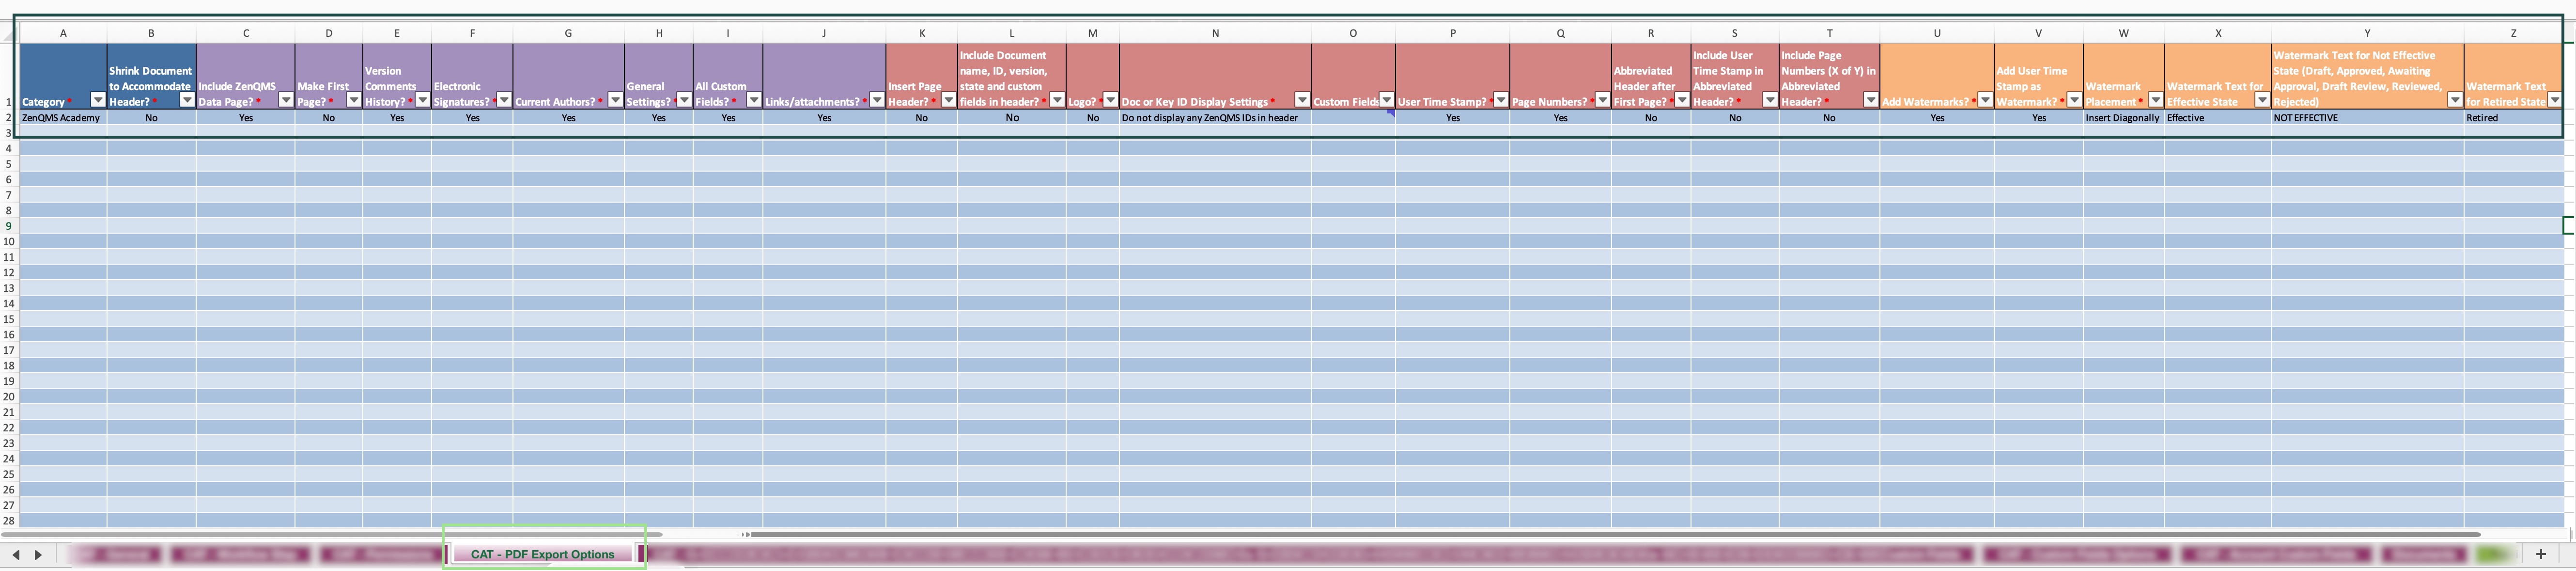This screenshot has height=571, width=2576.
Task: Click the long 'Watermark Text for Not Effective State' header
Action: click(x=2367, y=76)
